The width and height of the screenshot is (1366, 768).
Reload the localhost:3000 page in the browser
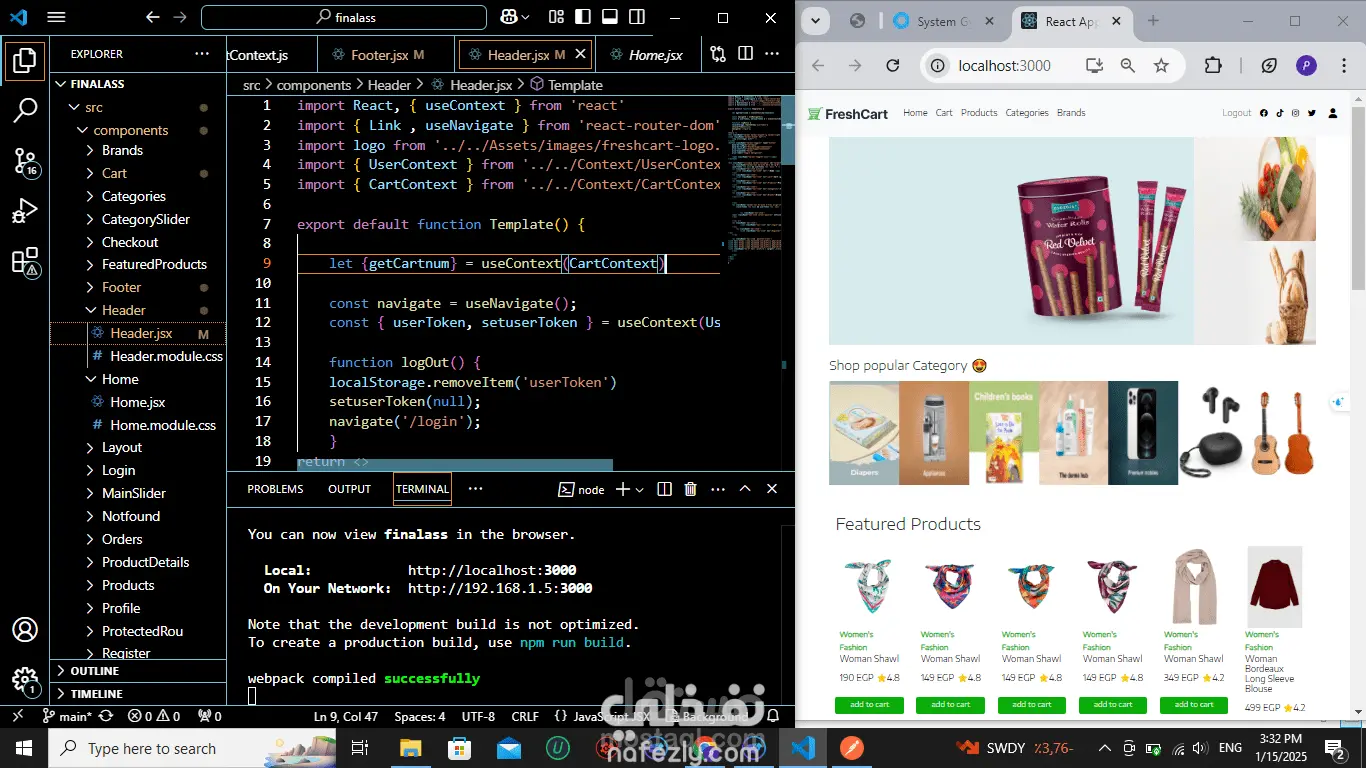coord(893,66)
